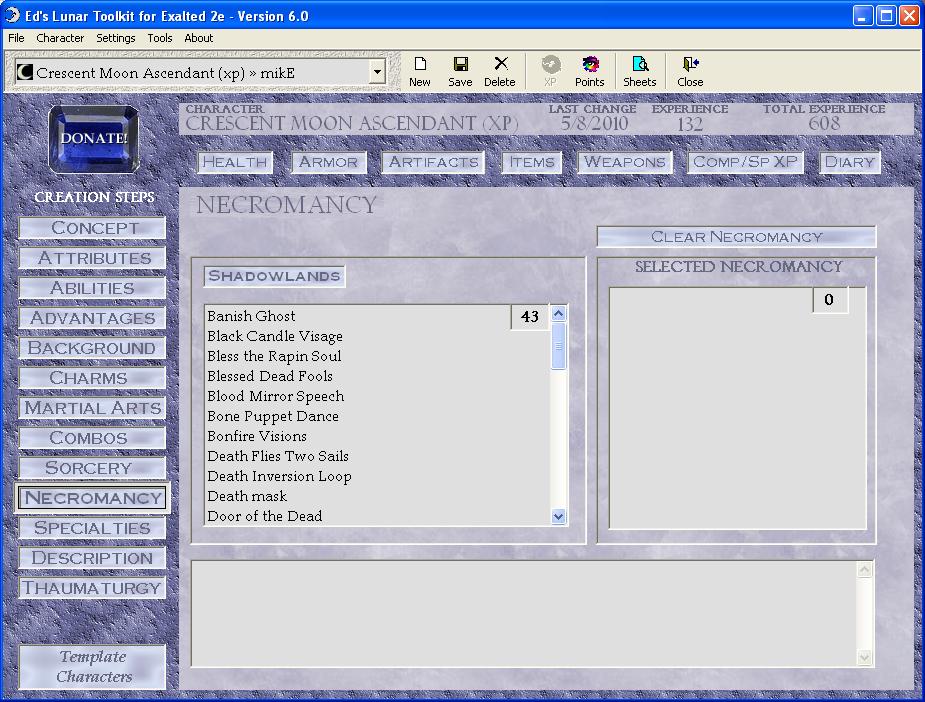Open the About menu

pyautogui.click(x=198, y=38)
